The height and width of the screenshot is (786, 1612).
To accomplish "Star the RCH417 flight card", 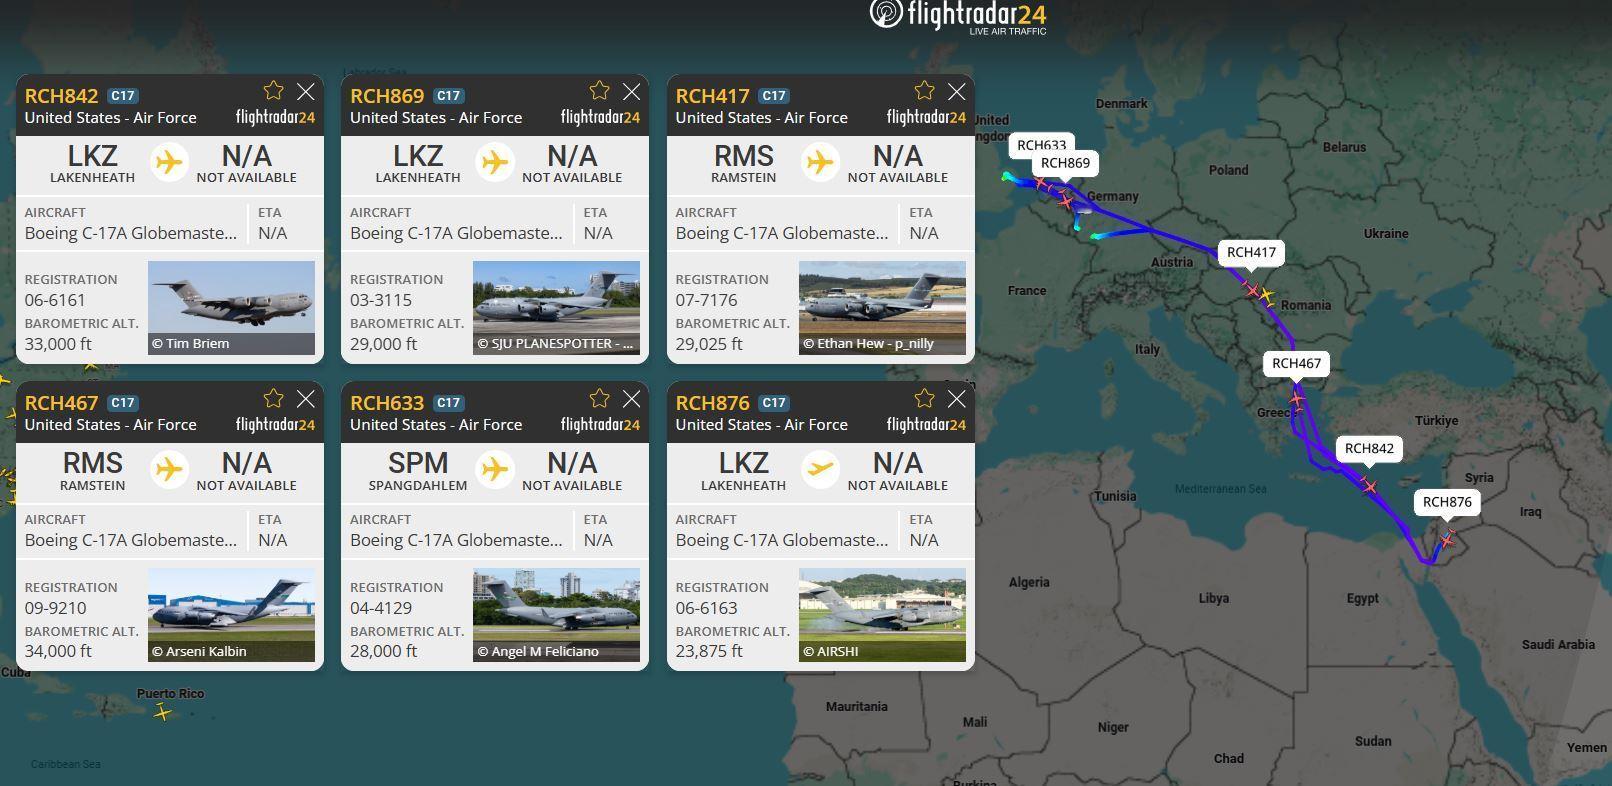I will click(x=924, y=91).
